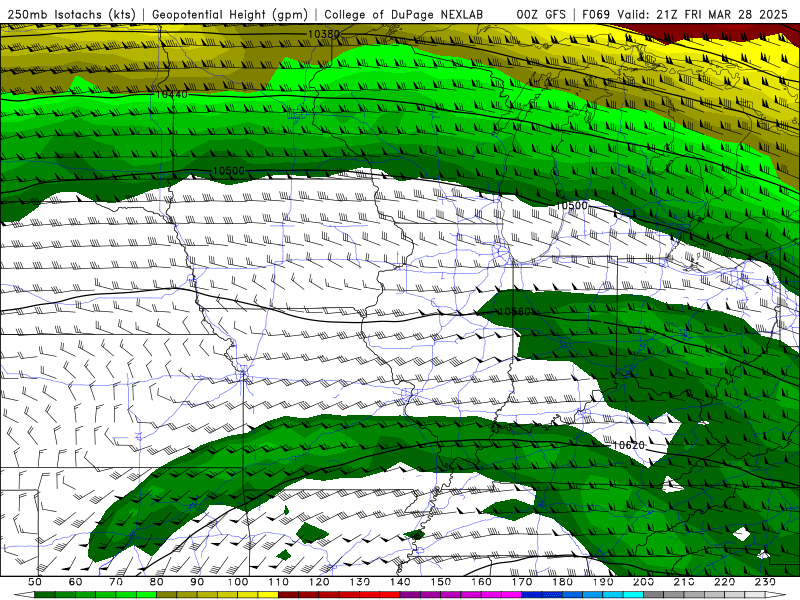The width and height of the screenshot is (800, 600).
Task: Click the 50 knot color bar label
Action: coord(35,582)
